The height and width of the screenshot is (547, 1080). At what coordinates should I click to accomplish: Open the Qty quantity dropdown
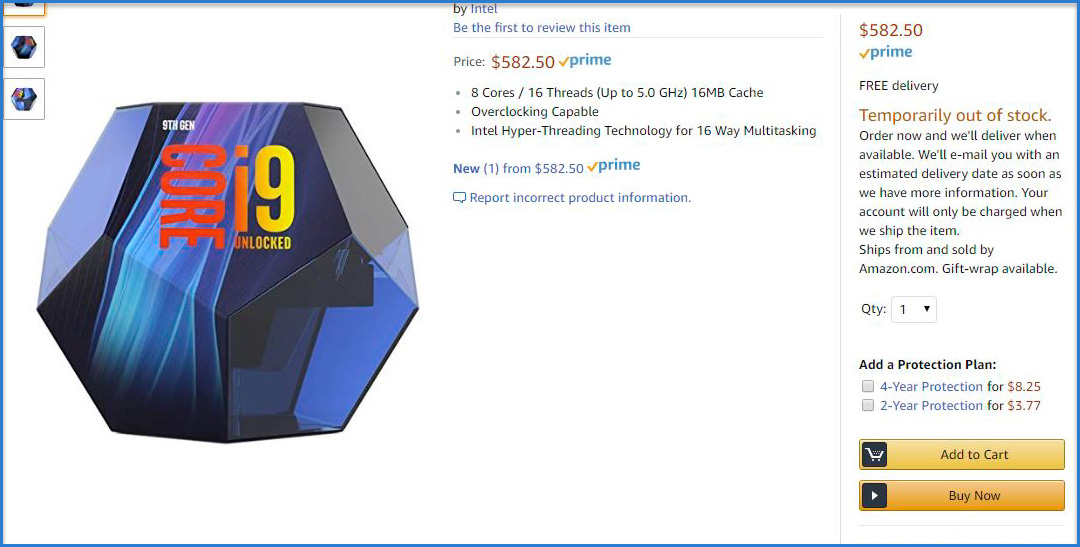[x=914, y=309]
